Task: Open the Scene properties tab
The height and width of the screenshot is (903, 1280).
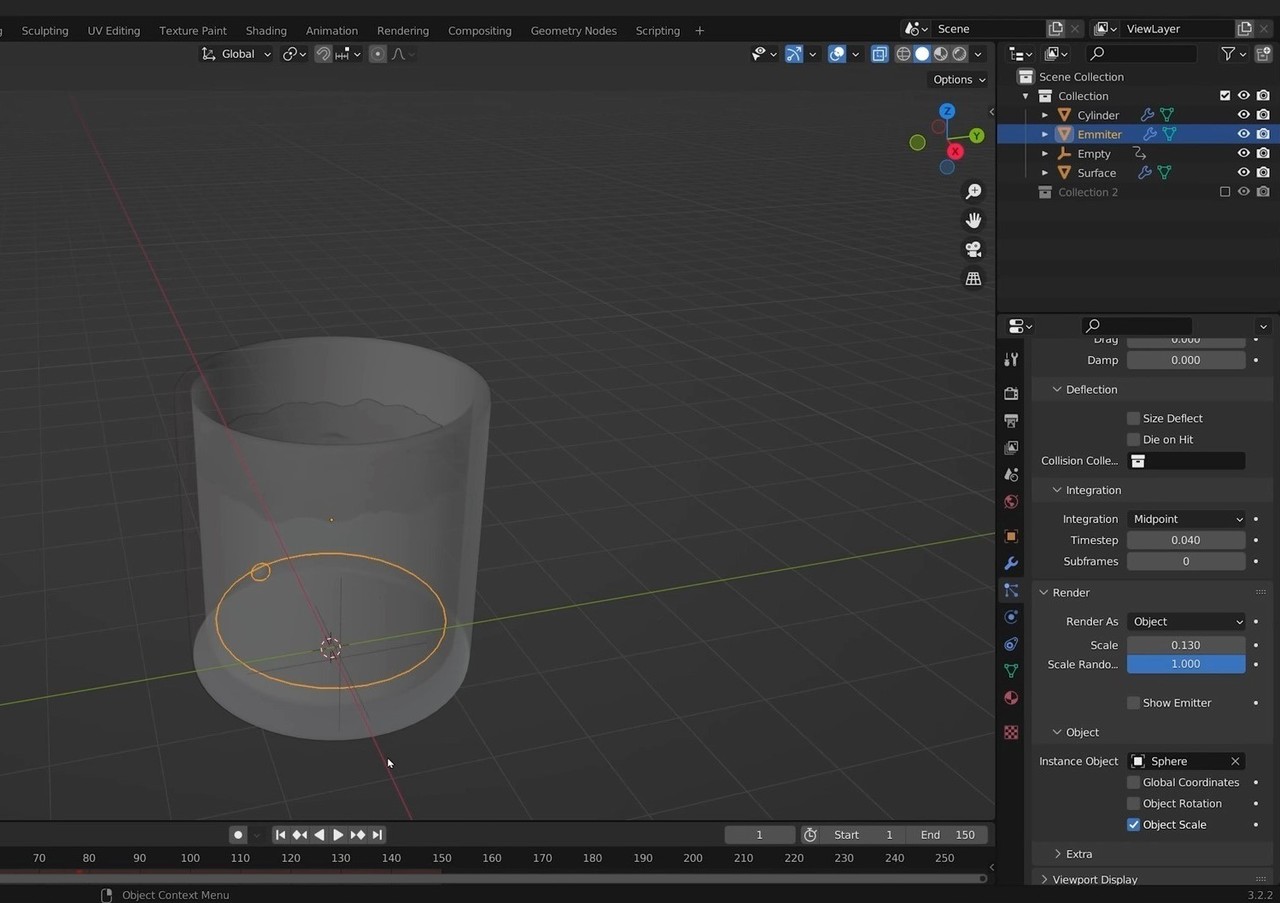Action: point(1011,474)
